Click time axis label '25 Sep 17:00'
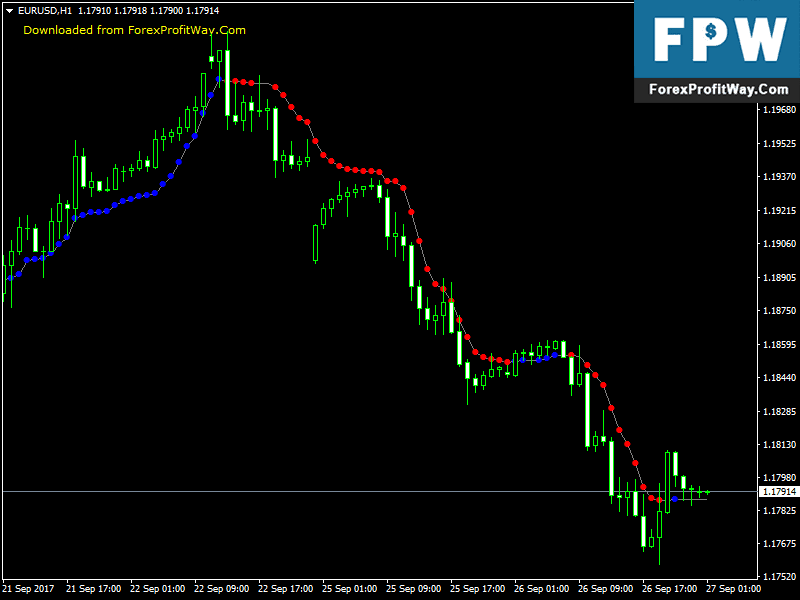Viewport: 800px width, 600px height. tap(478, 589)
